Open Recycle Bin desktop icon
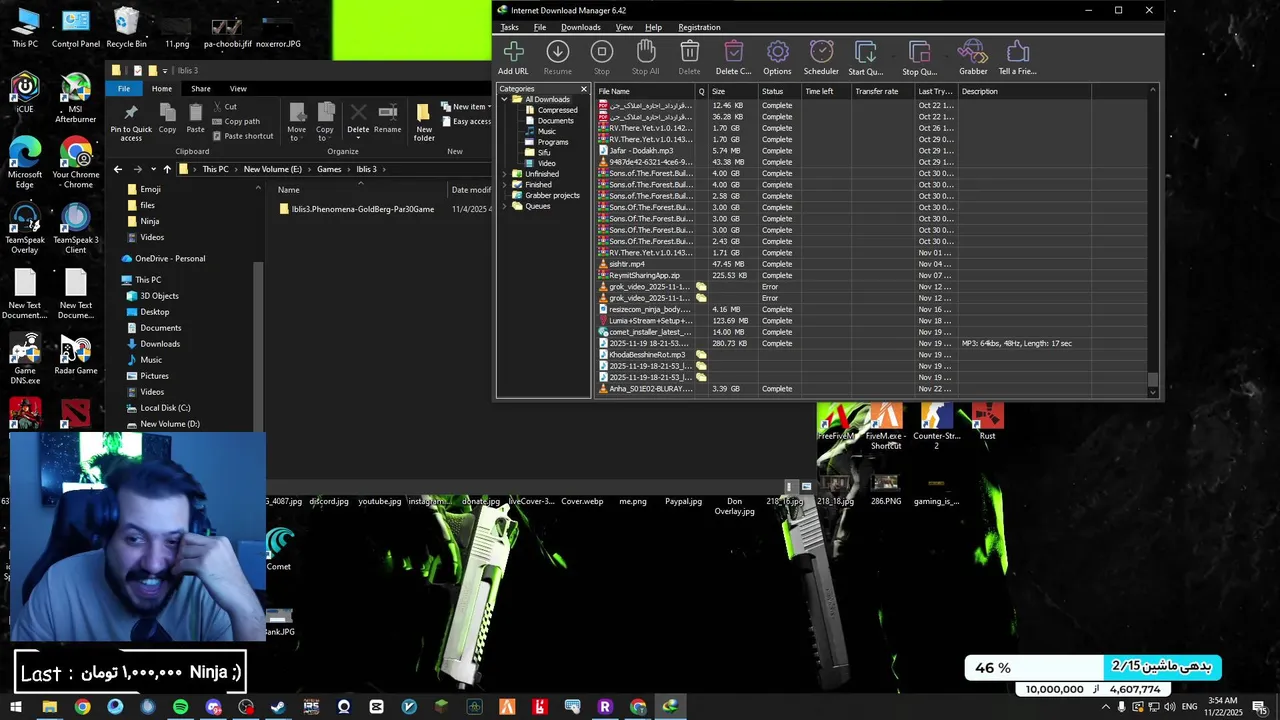Image resolution: width=1280 pixels, height=720 pixels. [126, 27]
